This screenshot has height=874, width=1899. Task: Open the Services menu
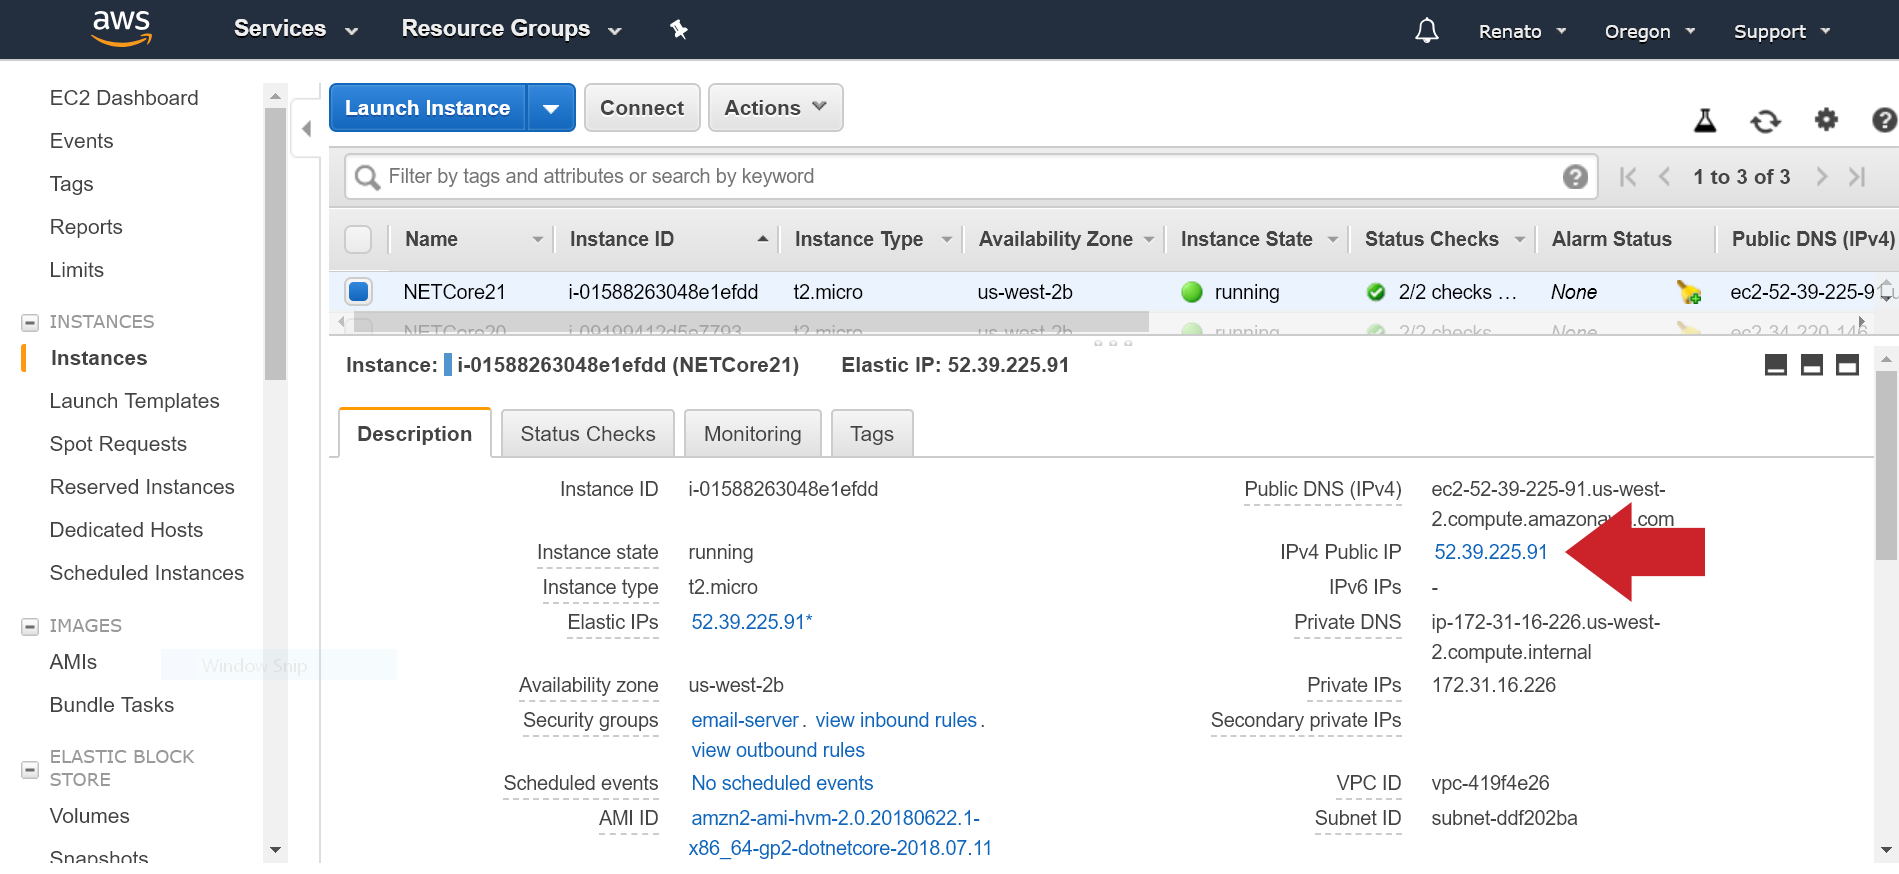(x=296, y=29)
